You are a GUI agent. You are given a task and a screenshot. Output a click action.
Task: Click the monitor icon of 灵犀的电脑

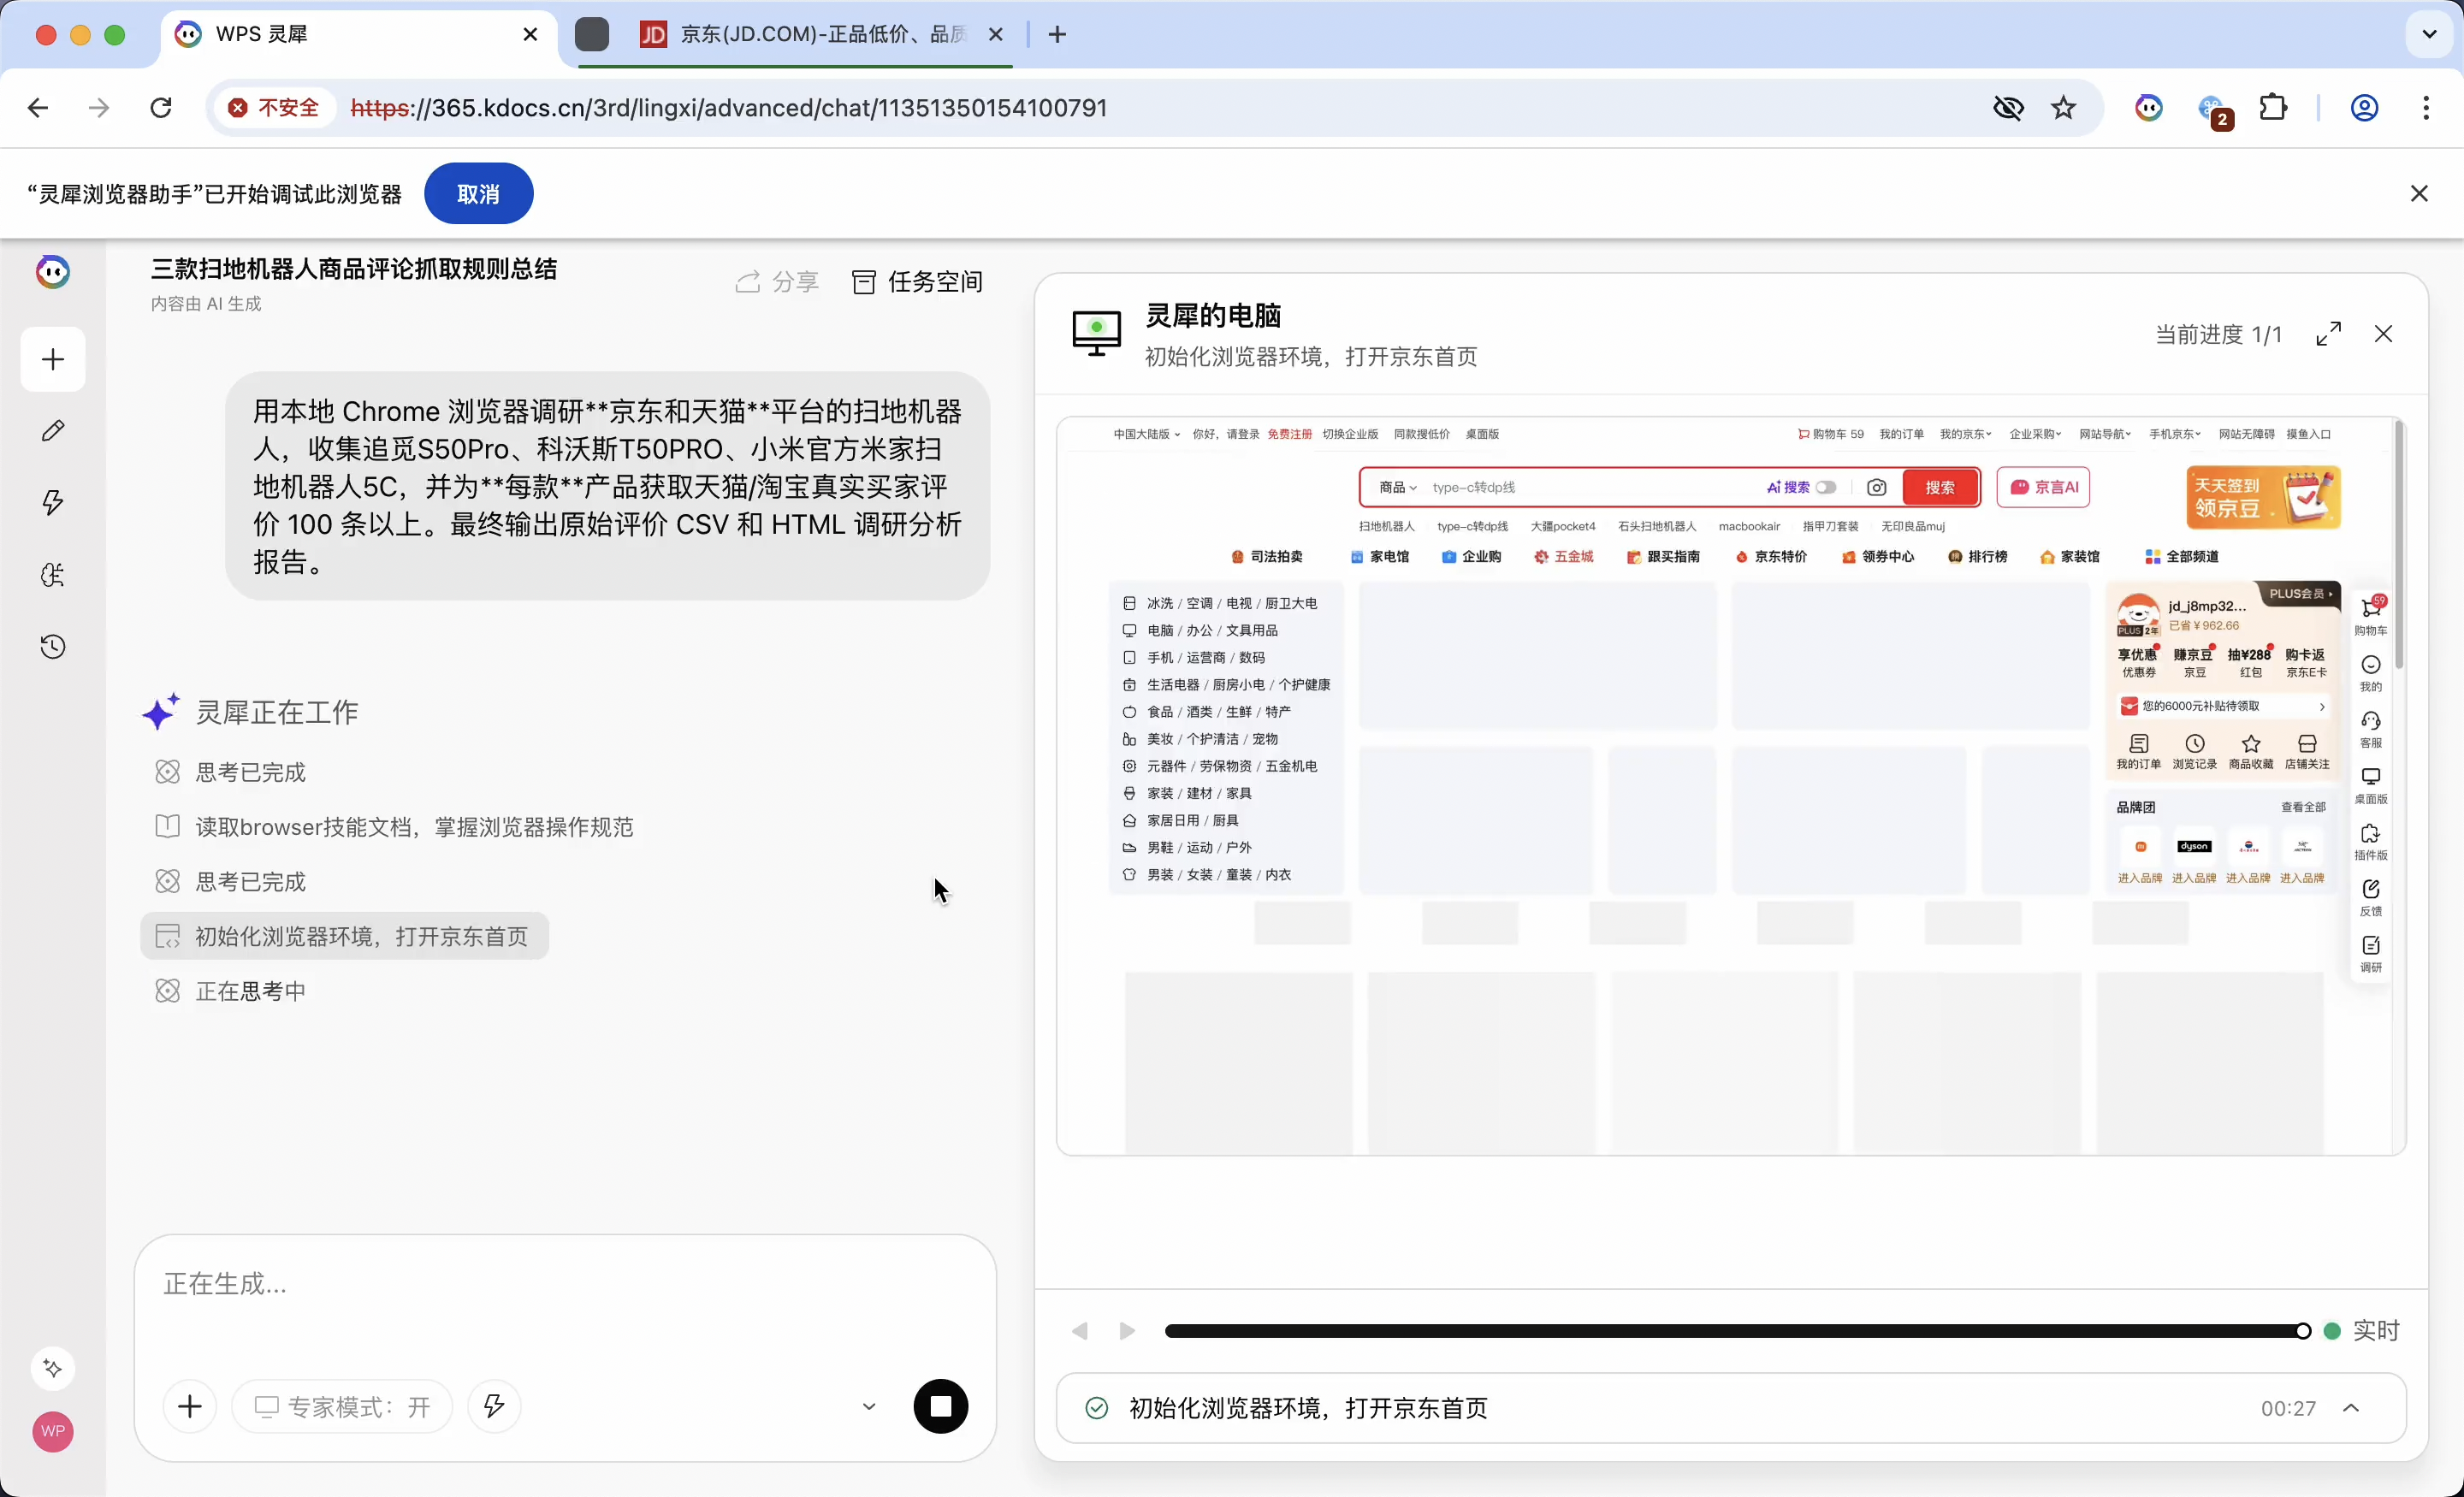pyautogui.click(x=1096, y=333)
